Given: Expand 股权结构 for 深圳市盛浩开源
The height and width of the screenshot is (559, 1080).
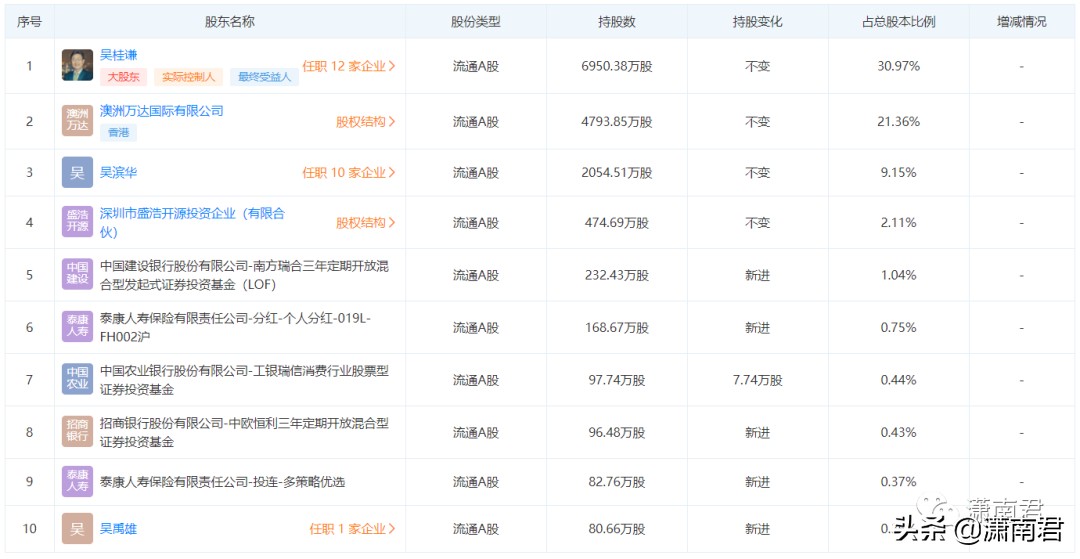Looking at the screenshot, I should pos(366,222).
